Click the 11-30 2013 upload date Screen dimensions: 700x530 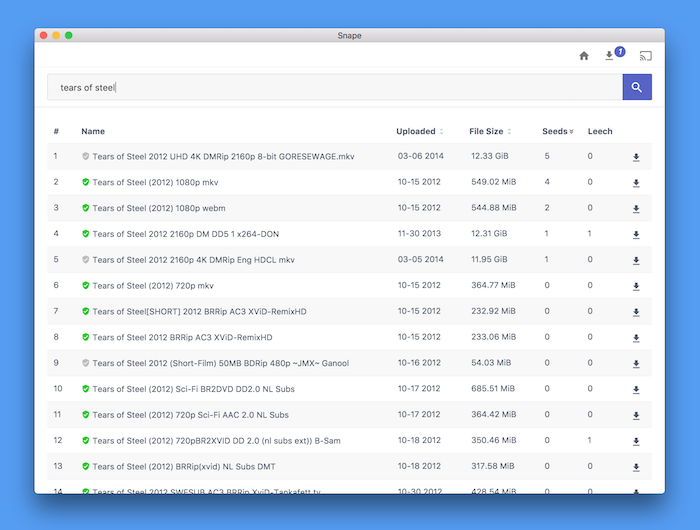coord(419,234)
